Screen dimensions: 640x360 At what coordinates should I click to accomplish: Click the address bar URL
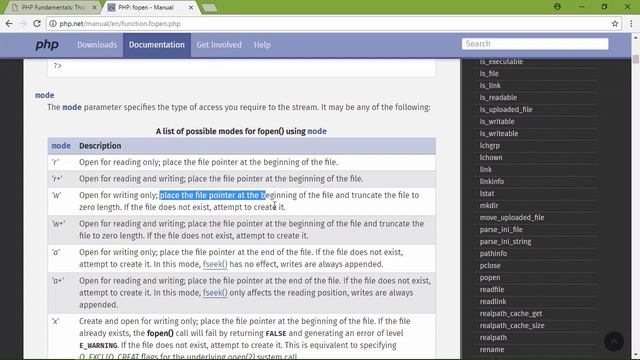[120, 24]
